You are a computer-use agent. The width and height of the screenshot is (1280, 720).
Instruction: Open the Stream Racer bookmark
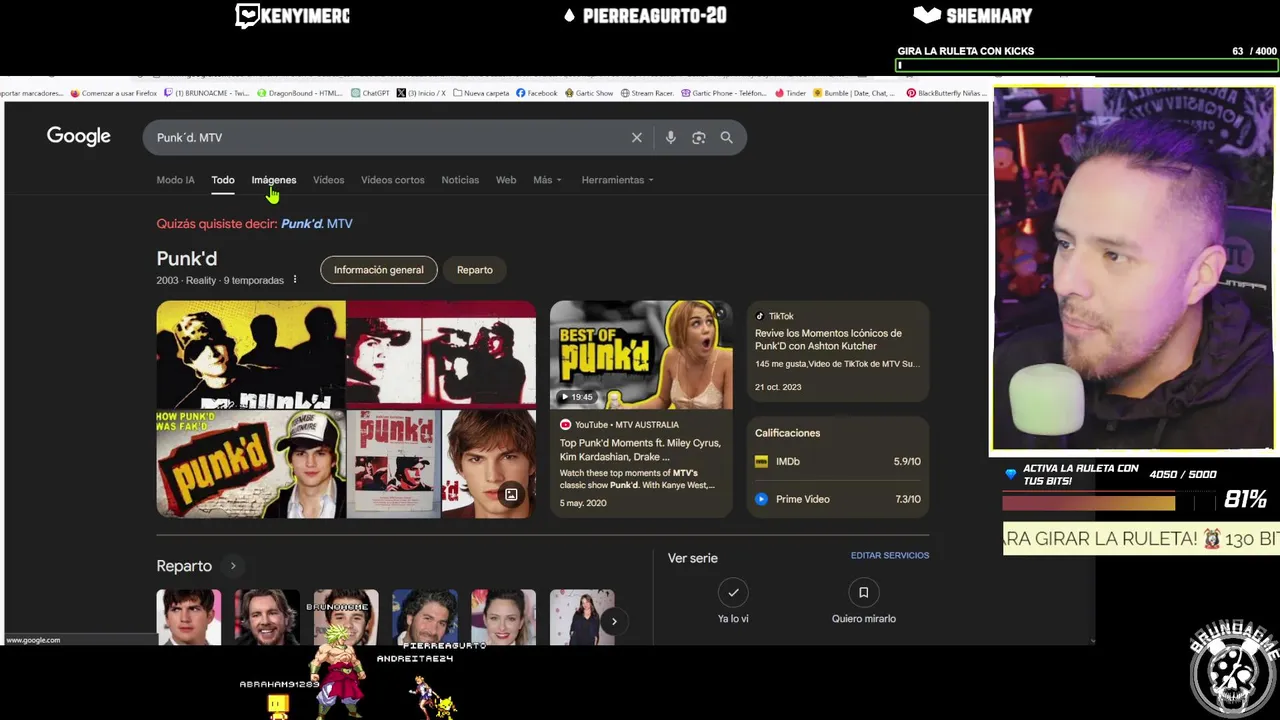pos(647,93)
